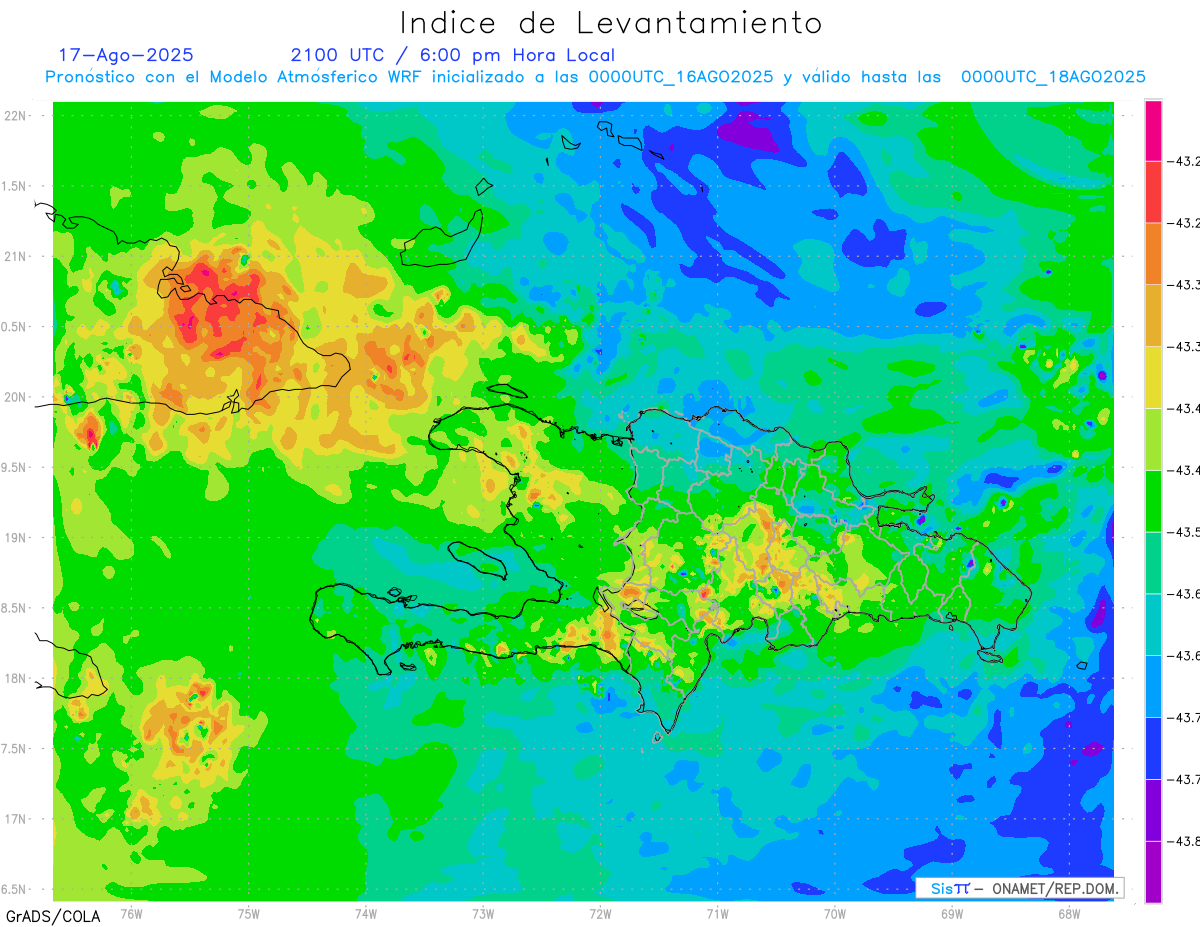
Task: Click the "20N" latitude label
Action: pos(16,397)
